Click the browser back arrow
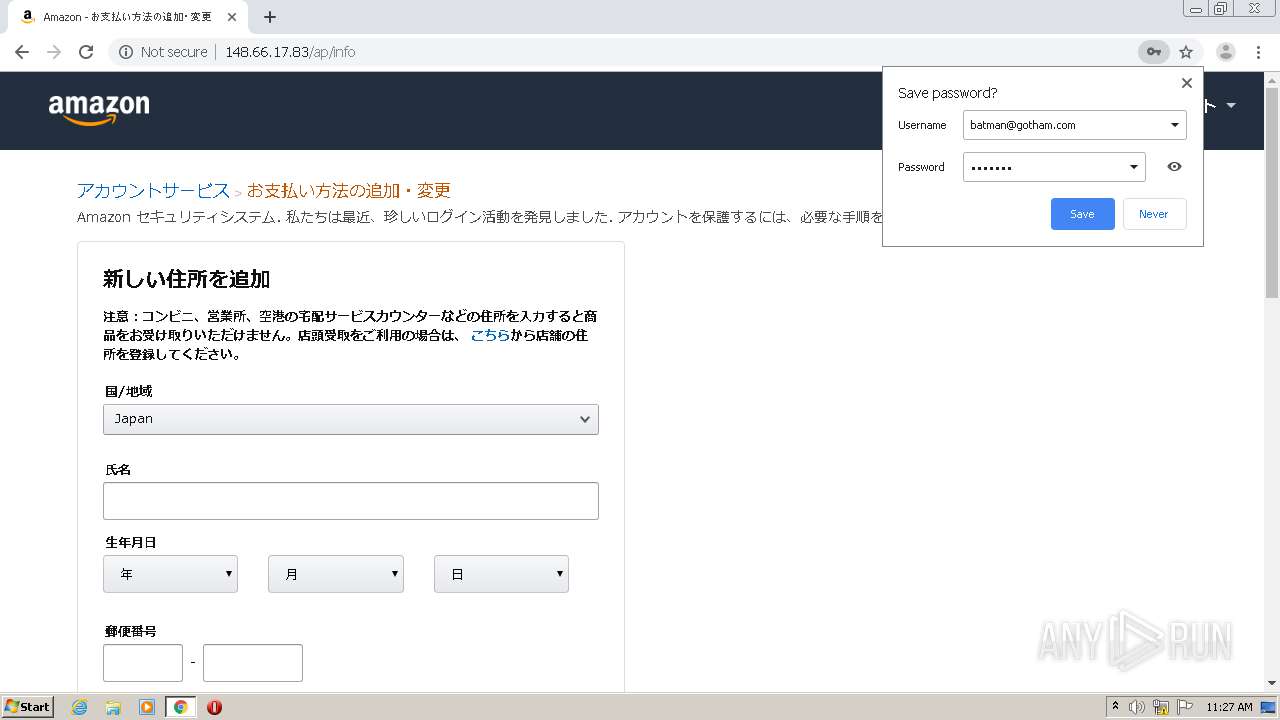Image resolution: width=1280 pixels, height=720 pixels. (x=22, y=52)
